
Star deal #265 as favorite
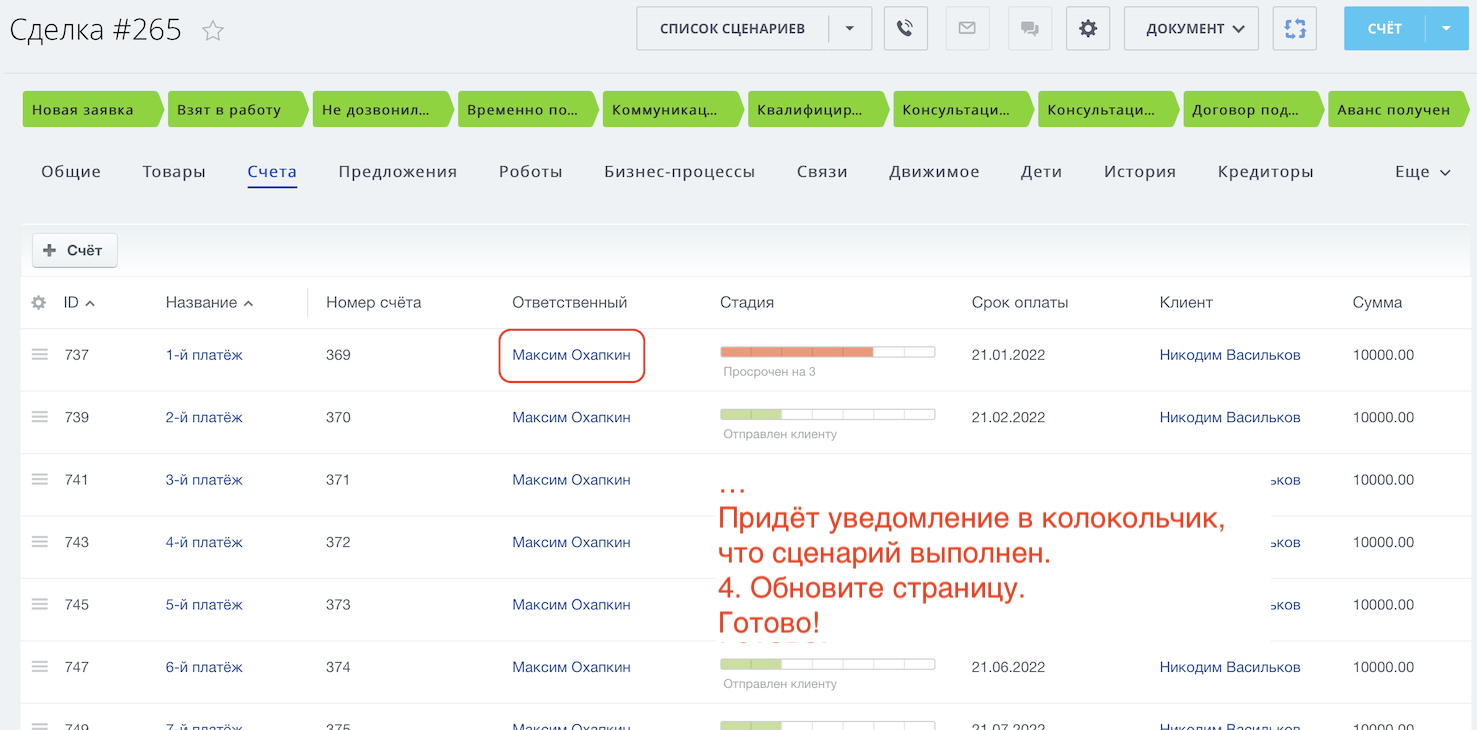pyautogui.click(x=213, y=31)
